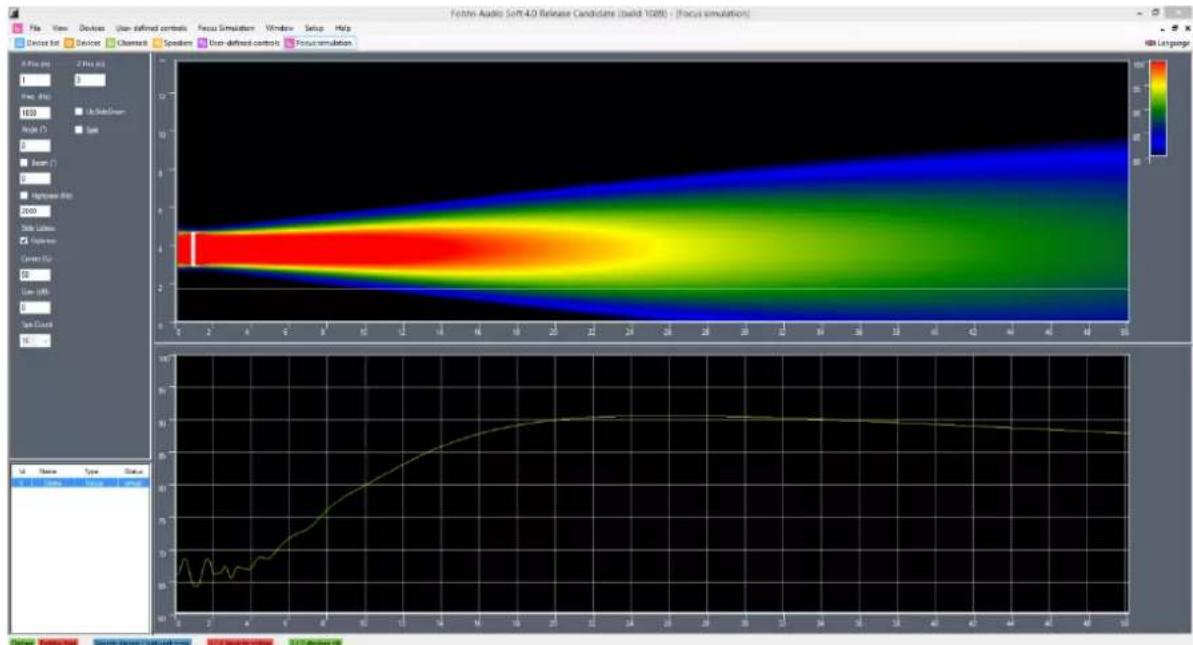Switch to the Speakers tab label
1193x645 pixels.
point(178,43)
